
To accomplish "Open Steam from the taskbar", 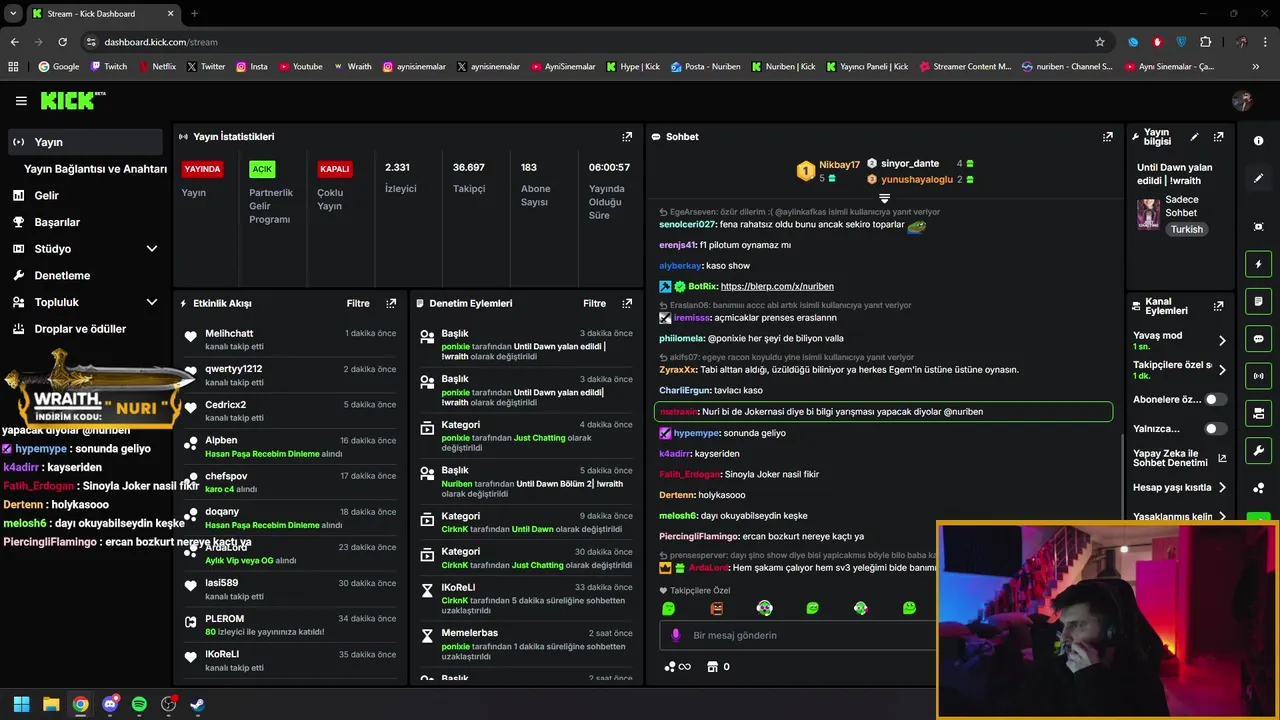I will pyautogui.click(x=197, y=704).
